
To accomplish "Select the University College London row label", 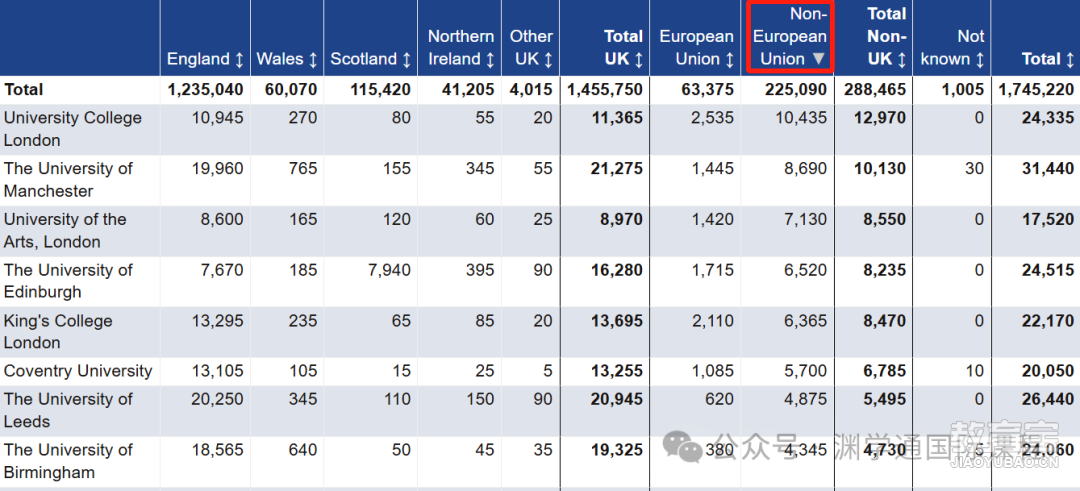I will tap(73, 129).
